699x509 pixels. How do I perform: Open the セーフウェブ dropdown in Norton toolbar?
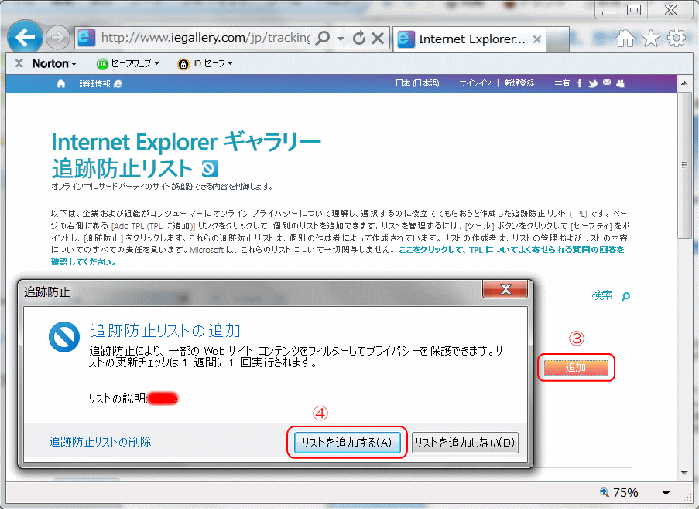135,64
